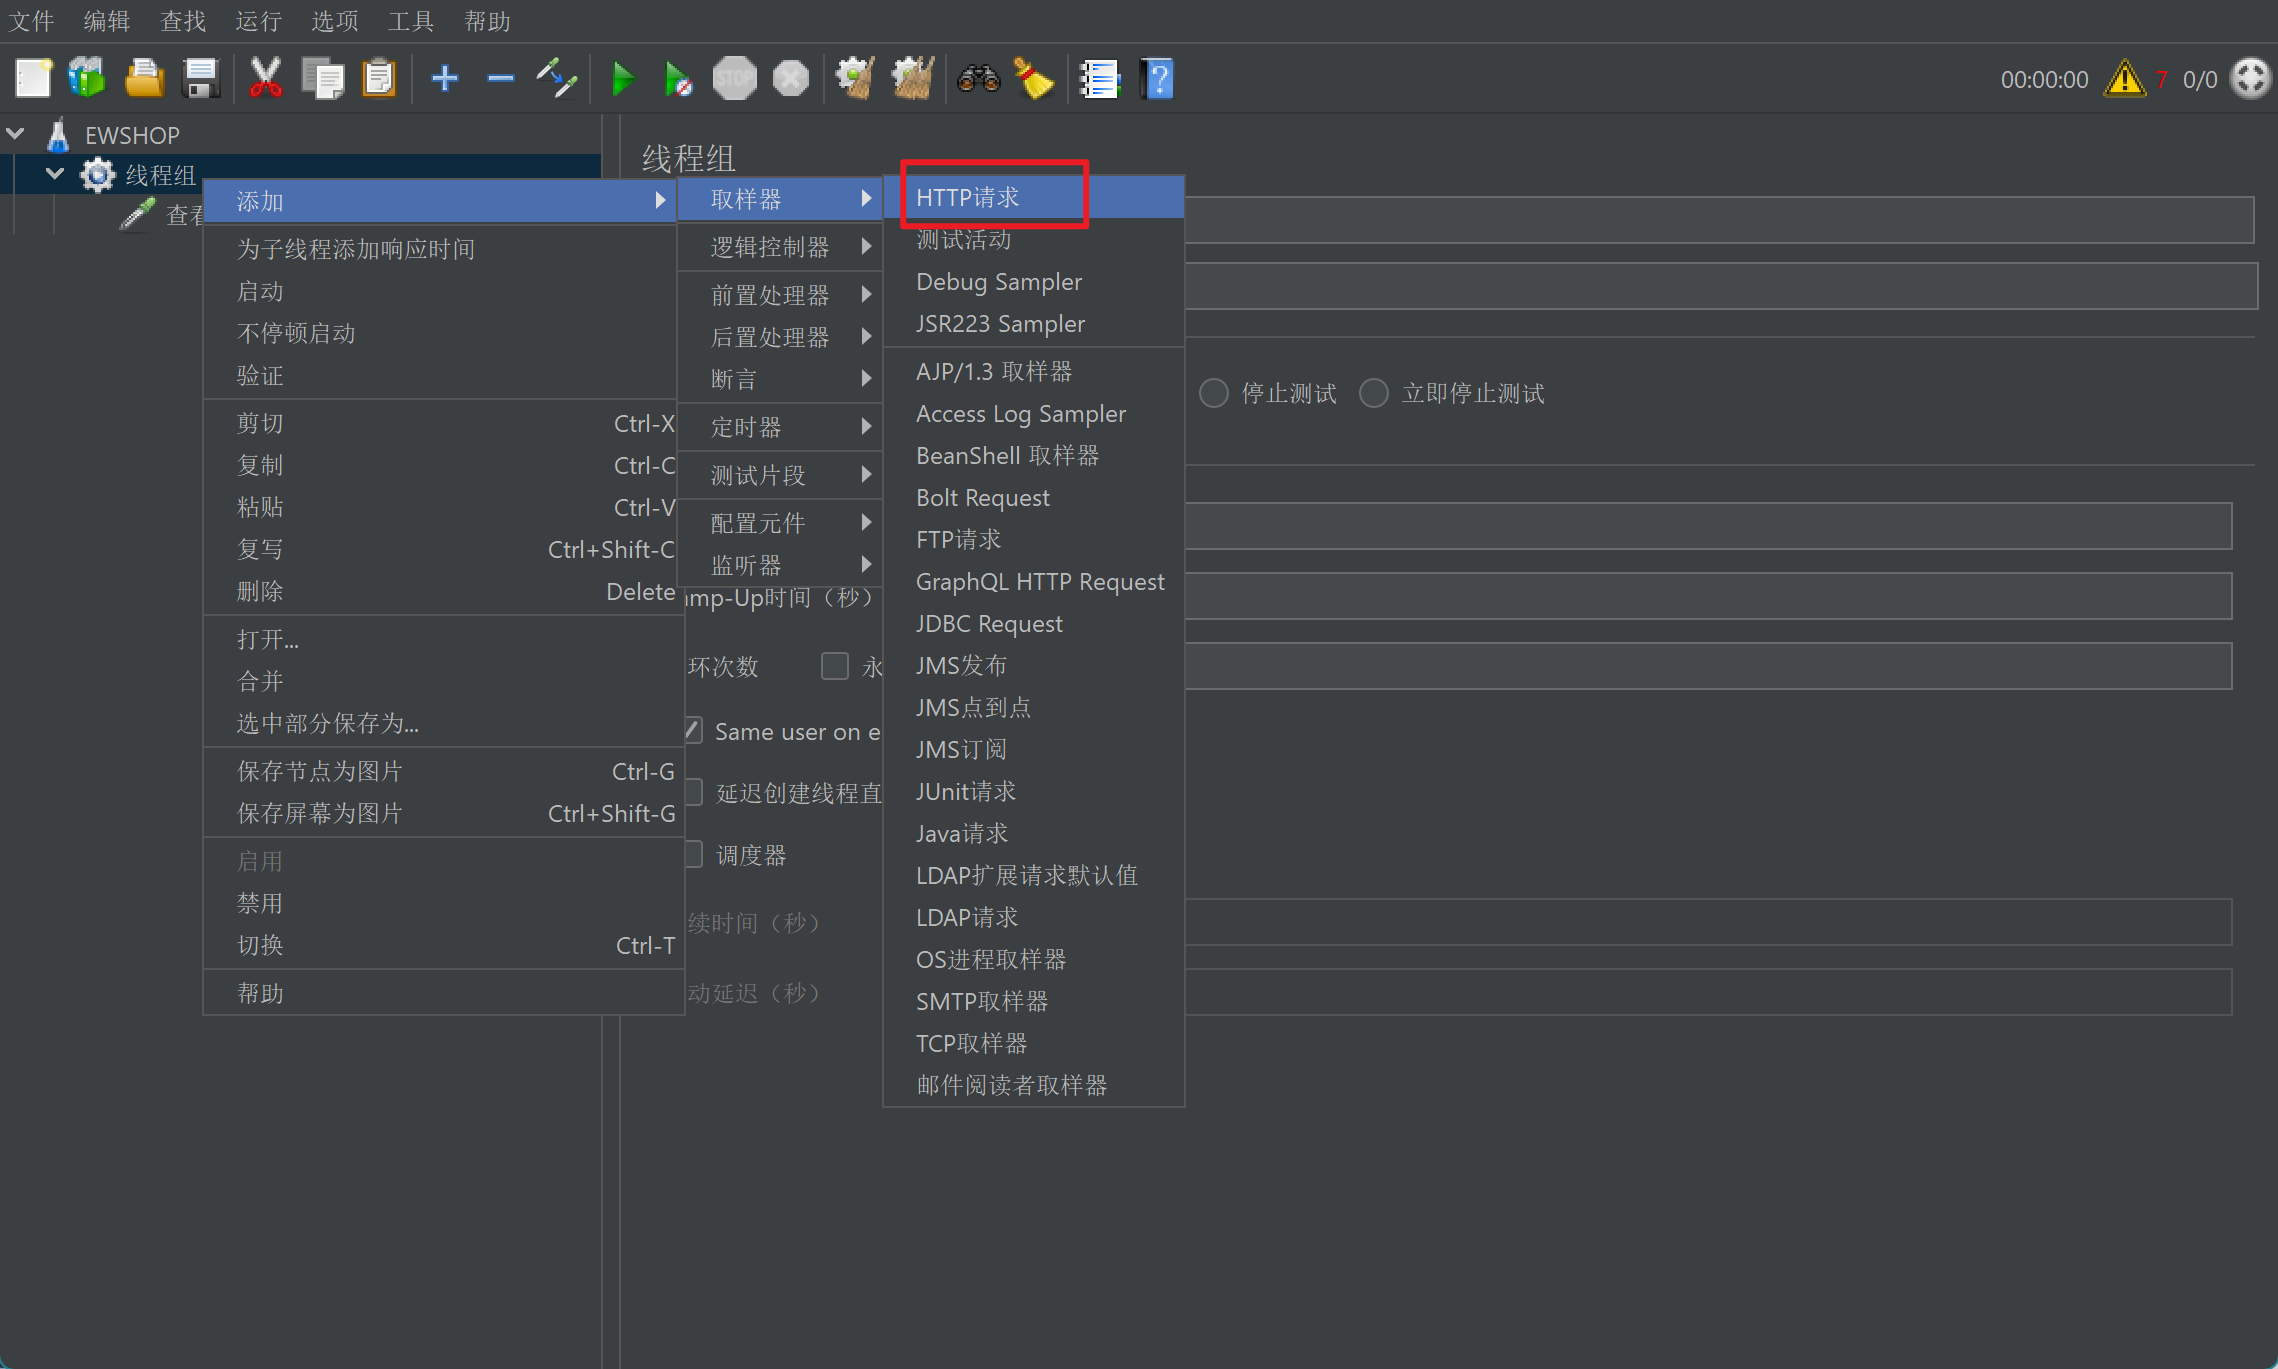This screenshot has width=2278, height=1369.
Task: Collapse the 线程组 tree node
Action: pos(55,174)
